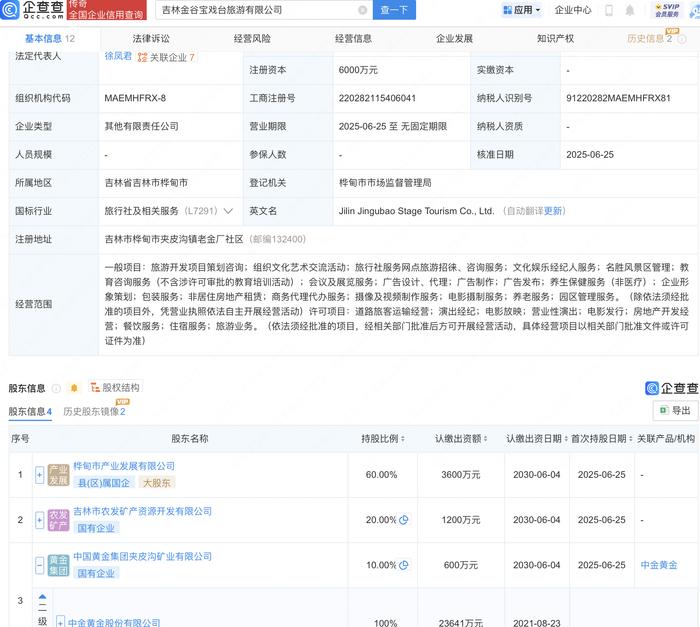Select 历史股东镜像 2 sub-tab
This screenshot has width=700, height=627.
94,411
